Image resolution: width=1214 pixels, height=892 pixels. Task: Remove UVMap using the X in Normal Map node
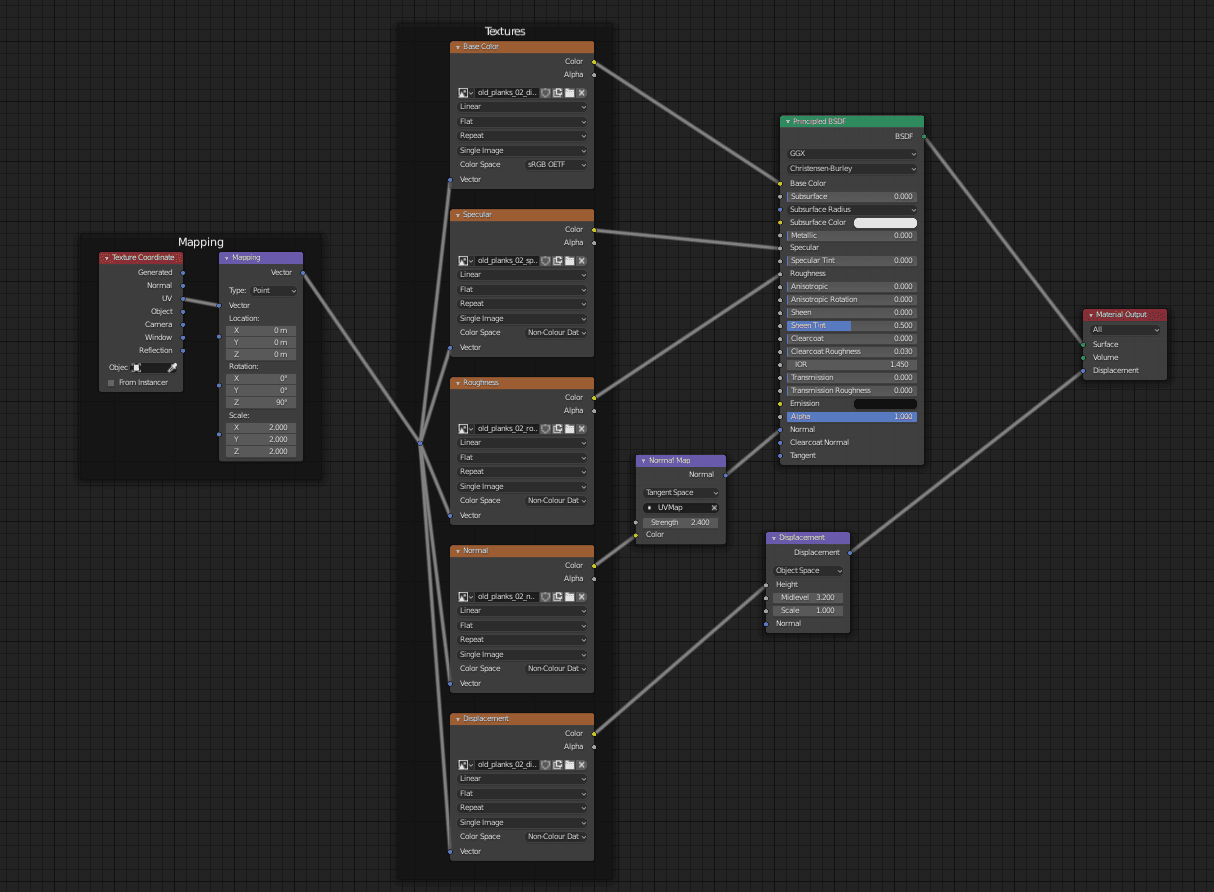(716, 507)
